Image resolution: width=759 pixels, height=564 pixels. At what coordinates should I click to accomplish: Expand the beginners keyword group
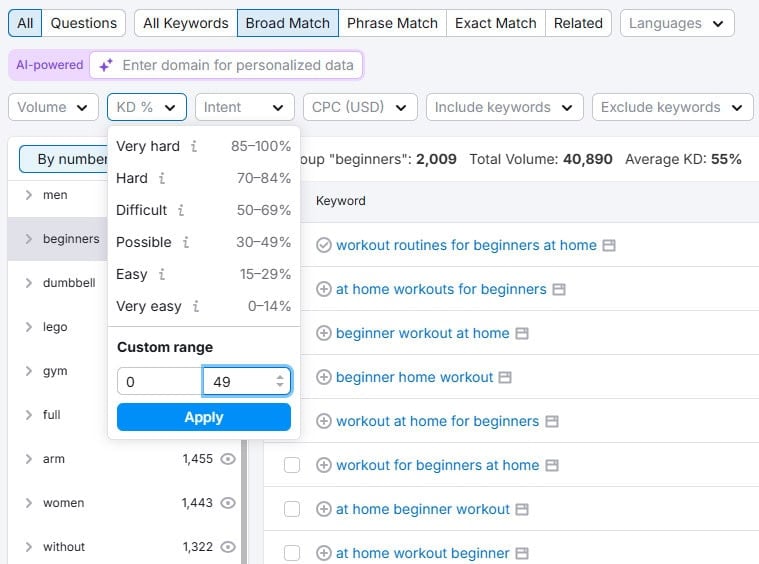(x=29, y=239)
